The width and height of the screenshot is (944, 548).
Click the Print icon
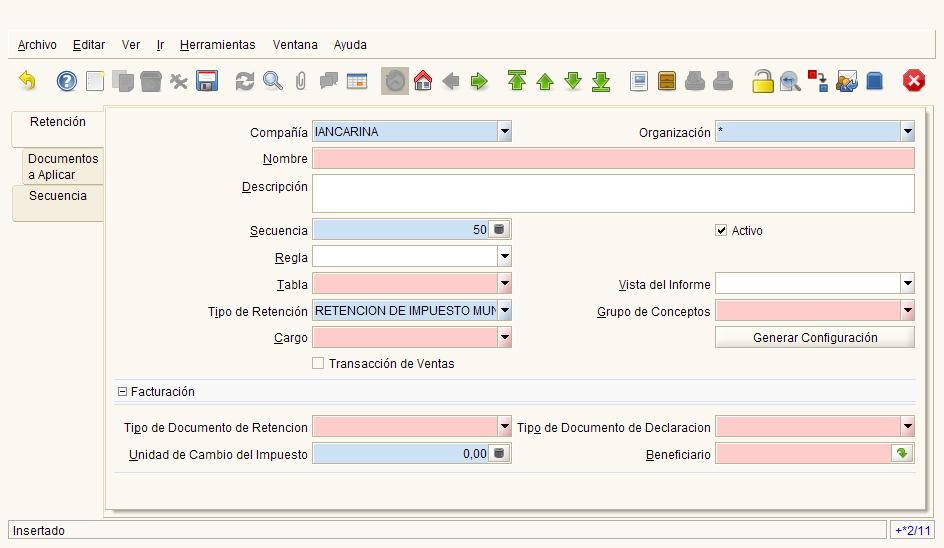(x=723, y=81)
